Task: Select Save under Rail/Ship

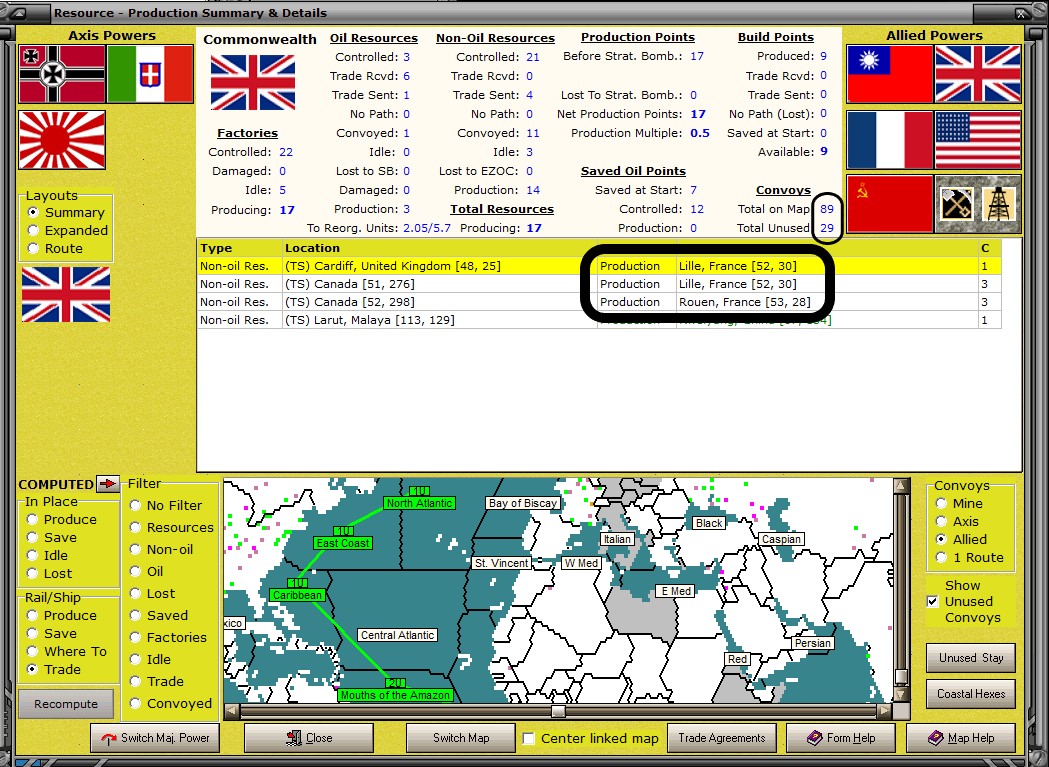Action: coord(52,633)
